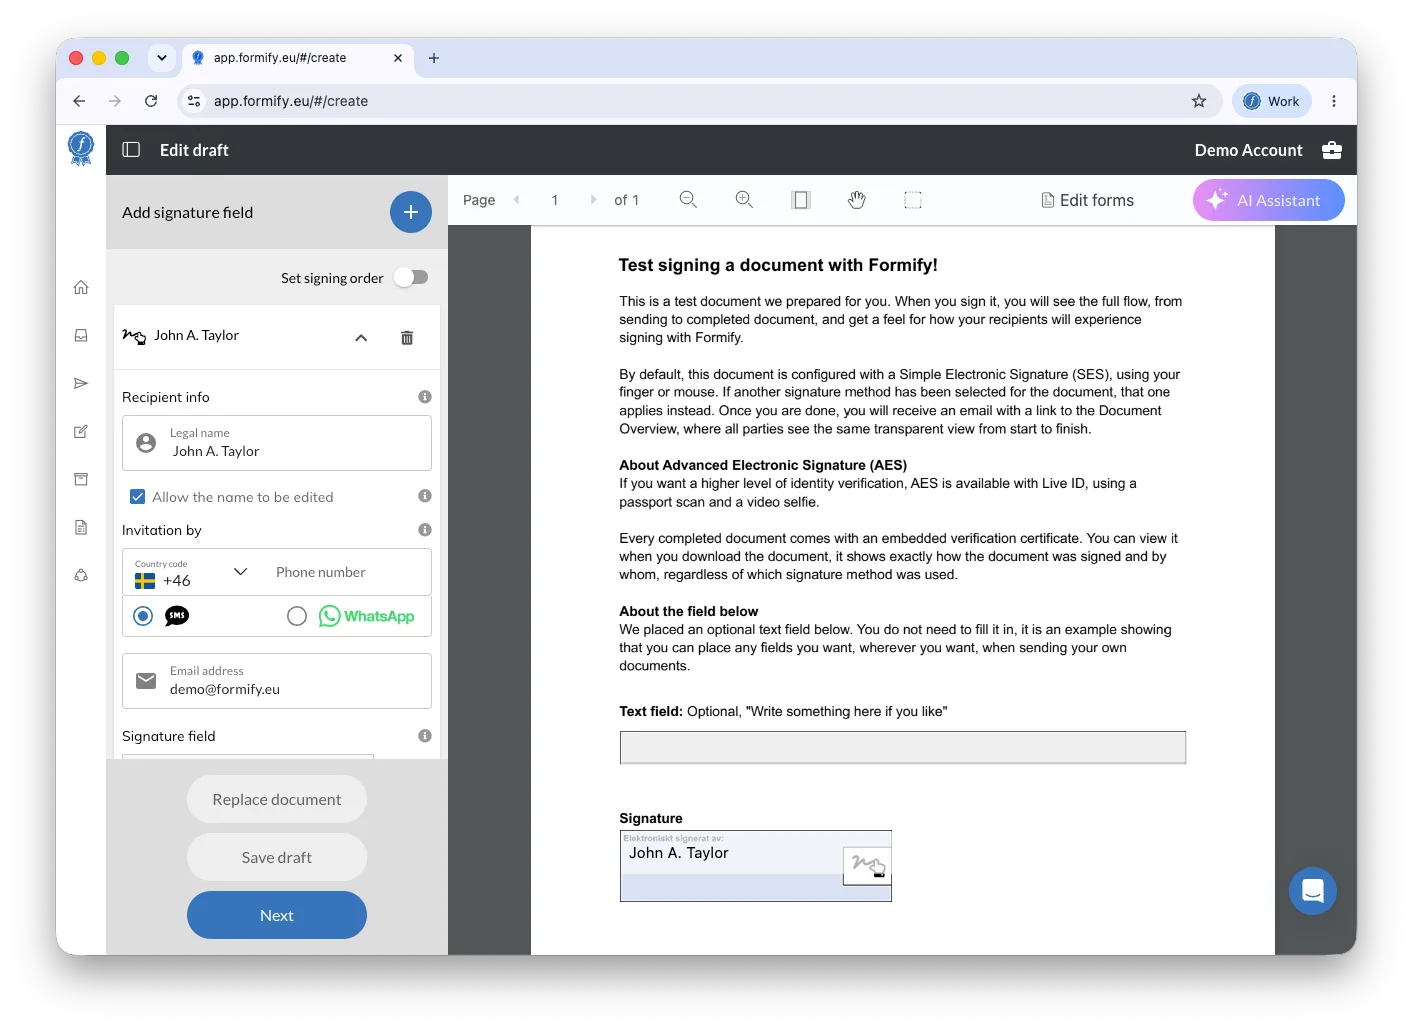This screenshot has height=1029, width=1413.
Task: Open the browser tab search dropdown
Action: pyautogui.click(x=162, y=58)
